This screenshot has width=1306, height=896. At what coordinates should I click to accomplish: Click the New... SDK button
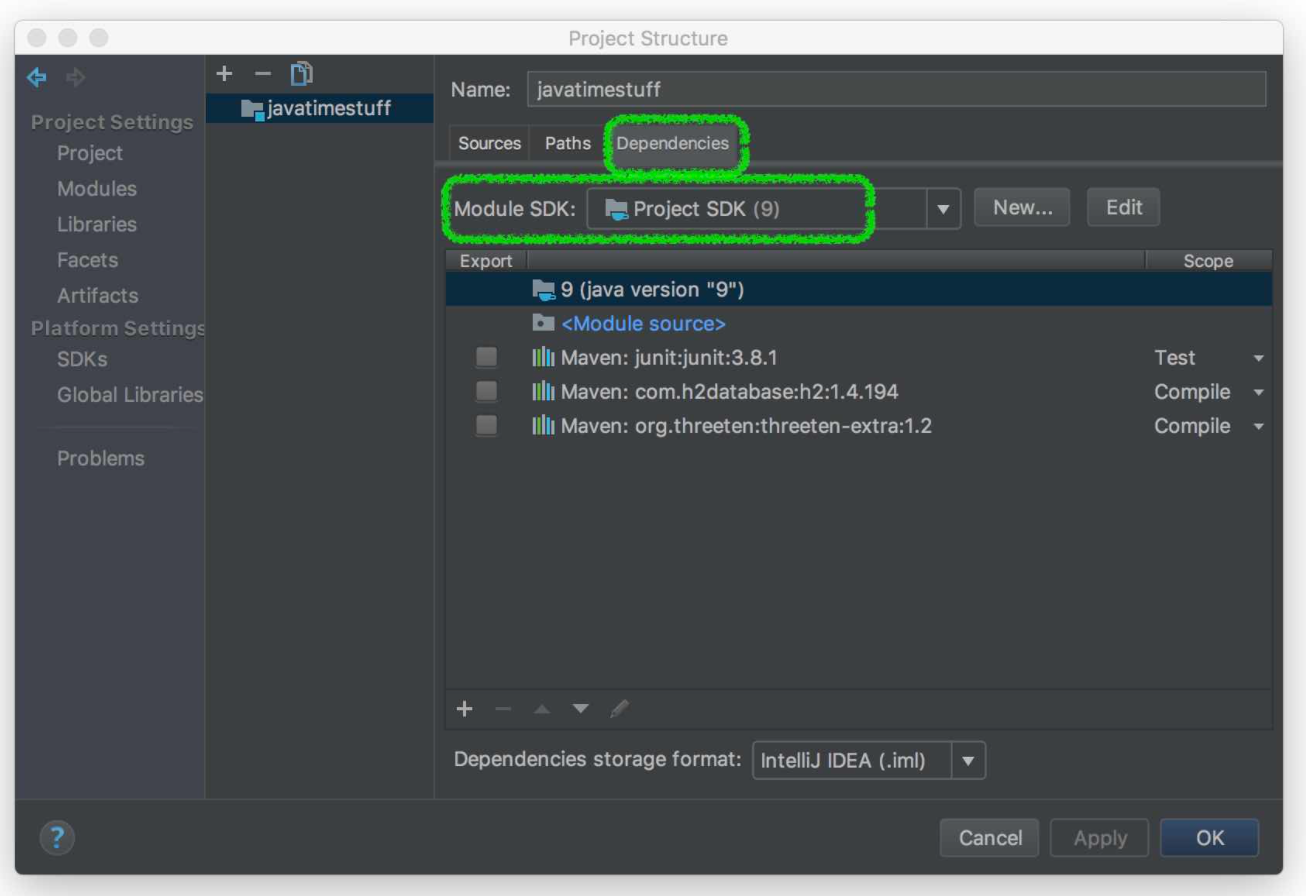(1022, 208)
